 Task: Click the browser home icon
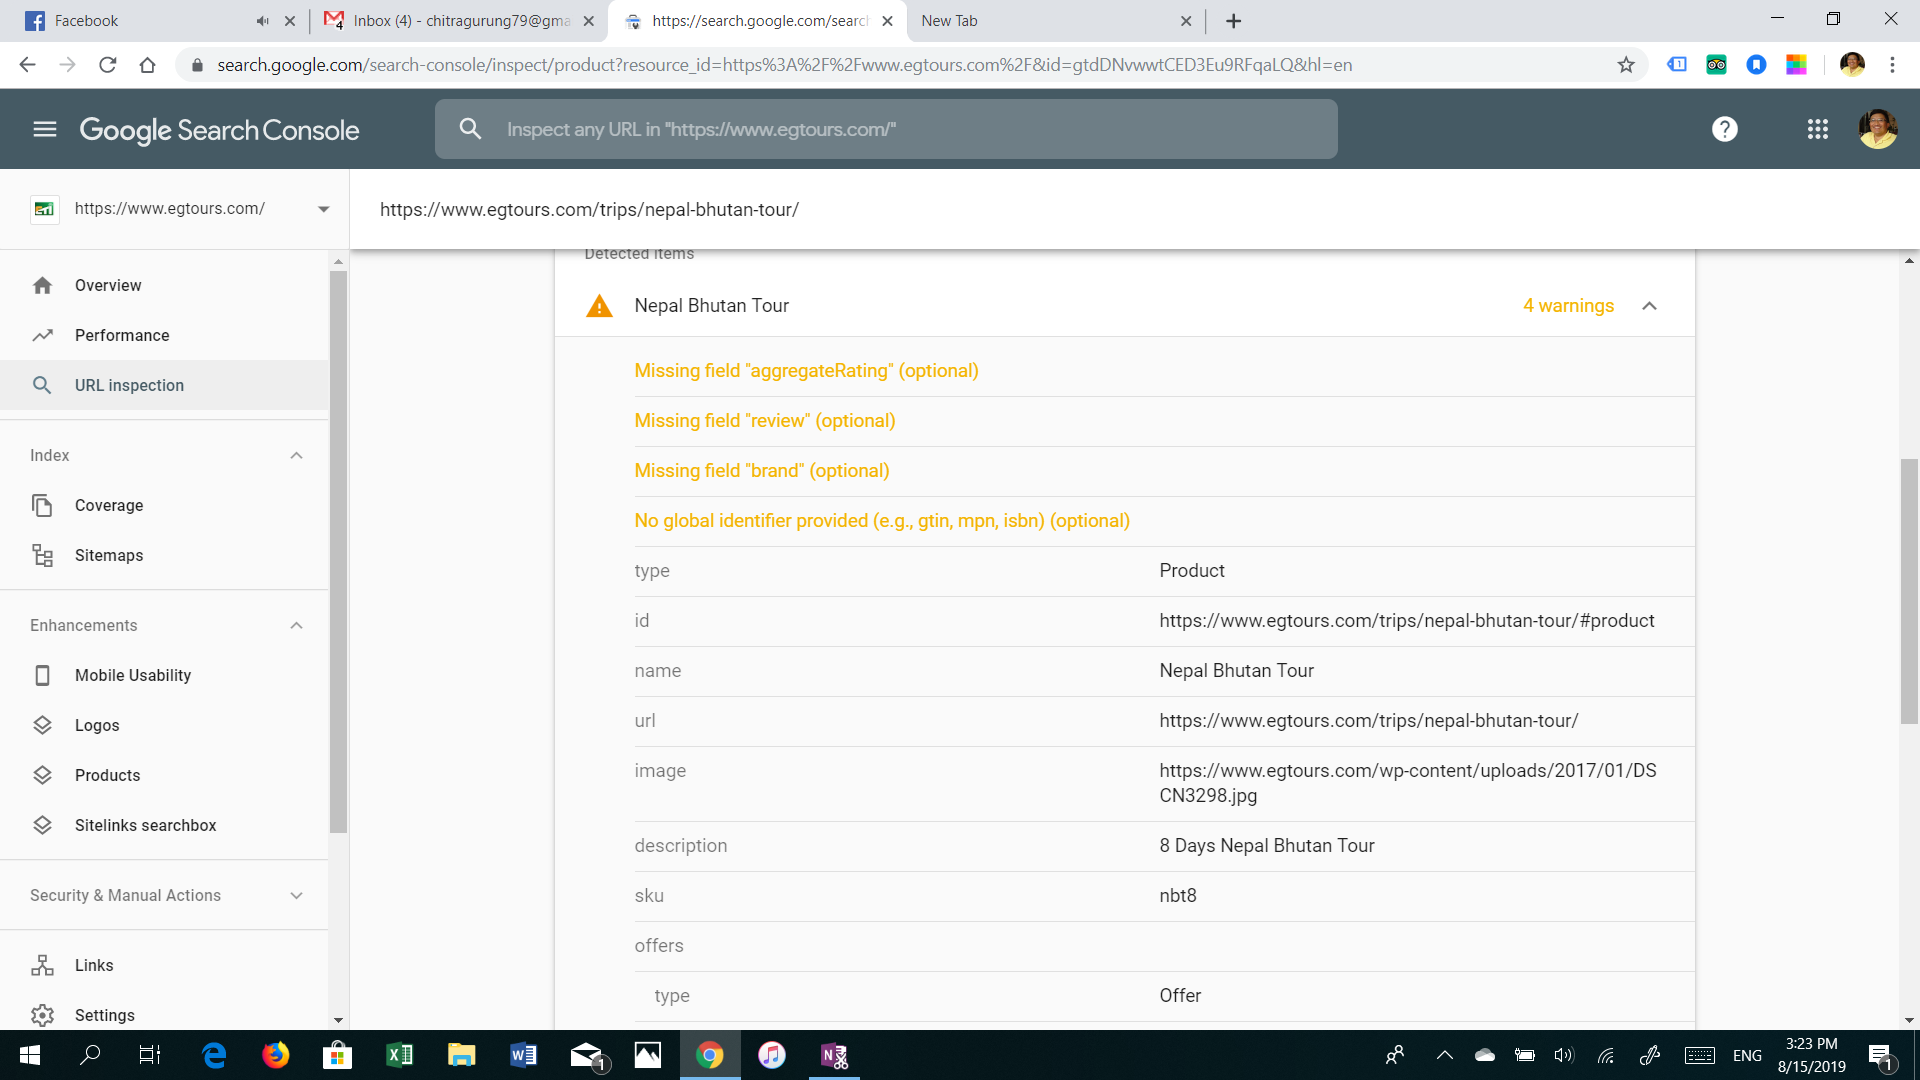(x=148, y=65)
